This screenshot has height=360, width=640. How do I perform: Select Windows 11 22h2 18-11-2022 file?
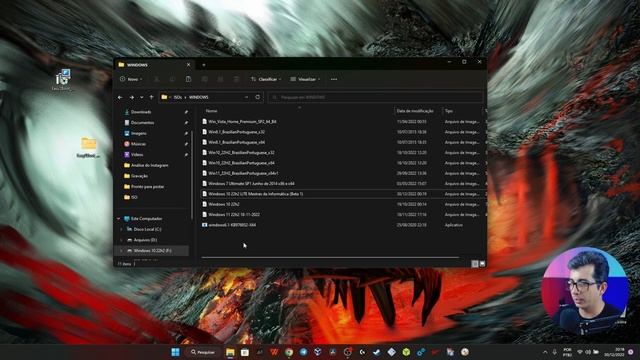233,214
